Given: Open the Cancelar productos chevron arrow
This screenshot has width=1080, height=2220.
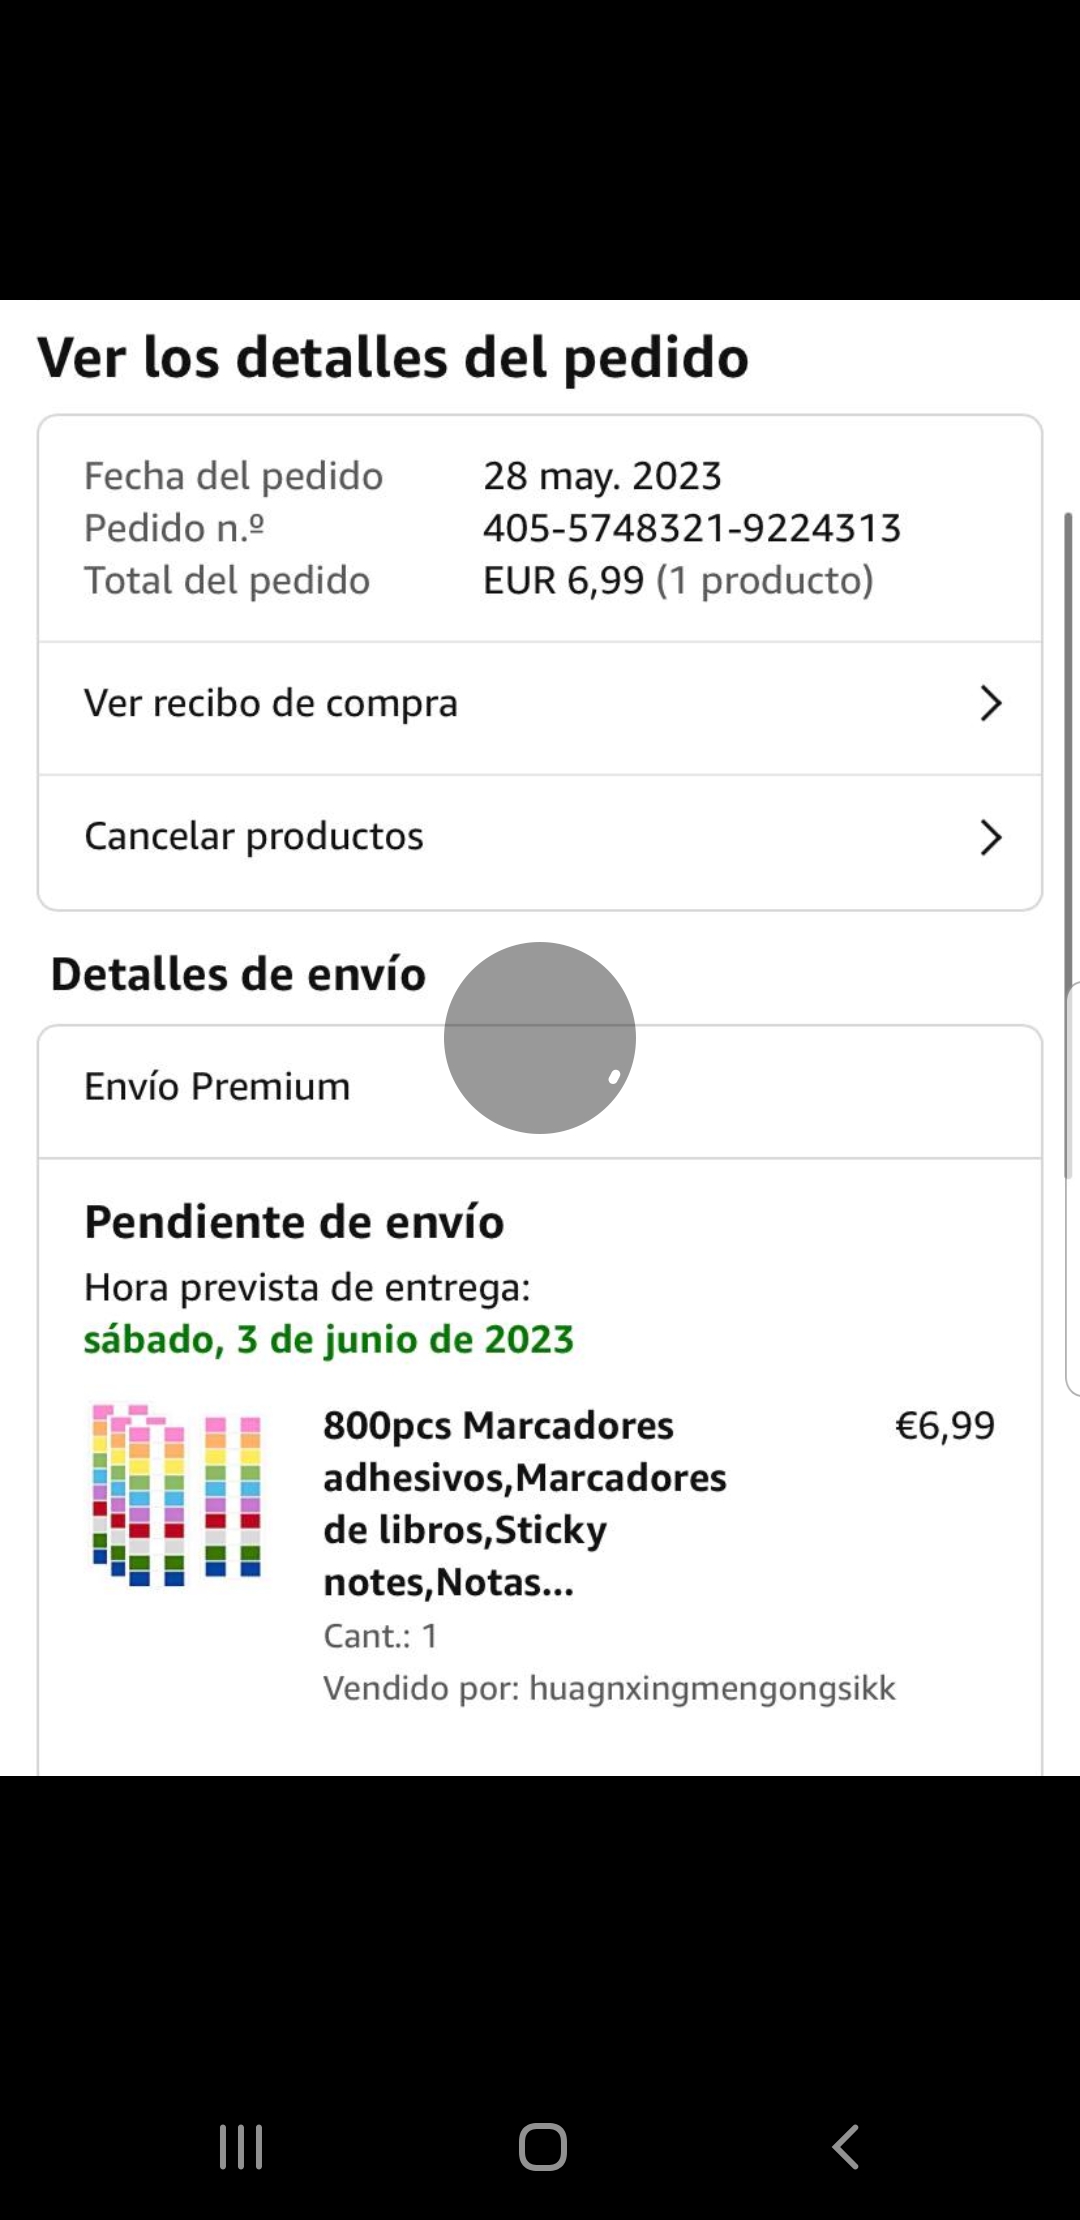Looking at the screenshot, I should [990, 837].
